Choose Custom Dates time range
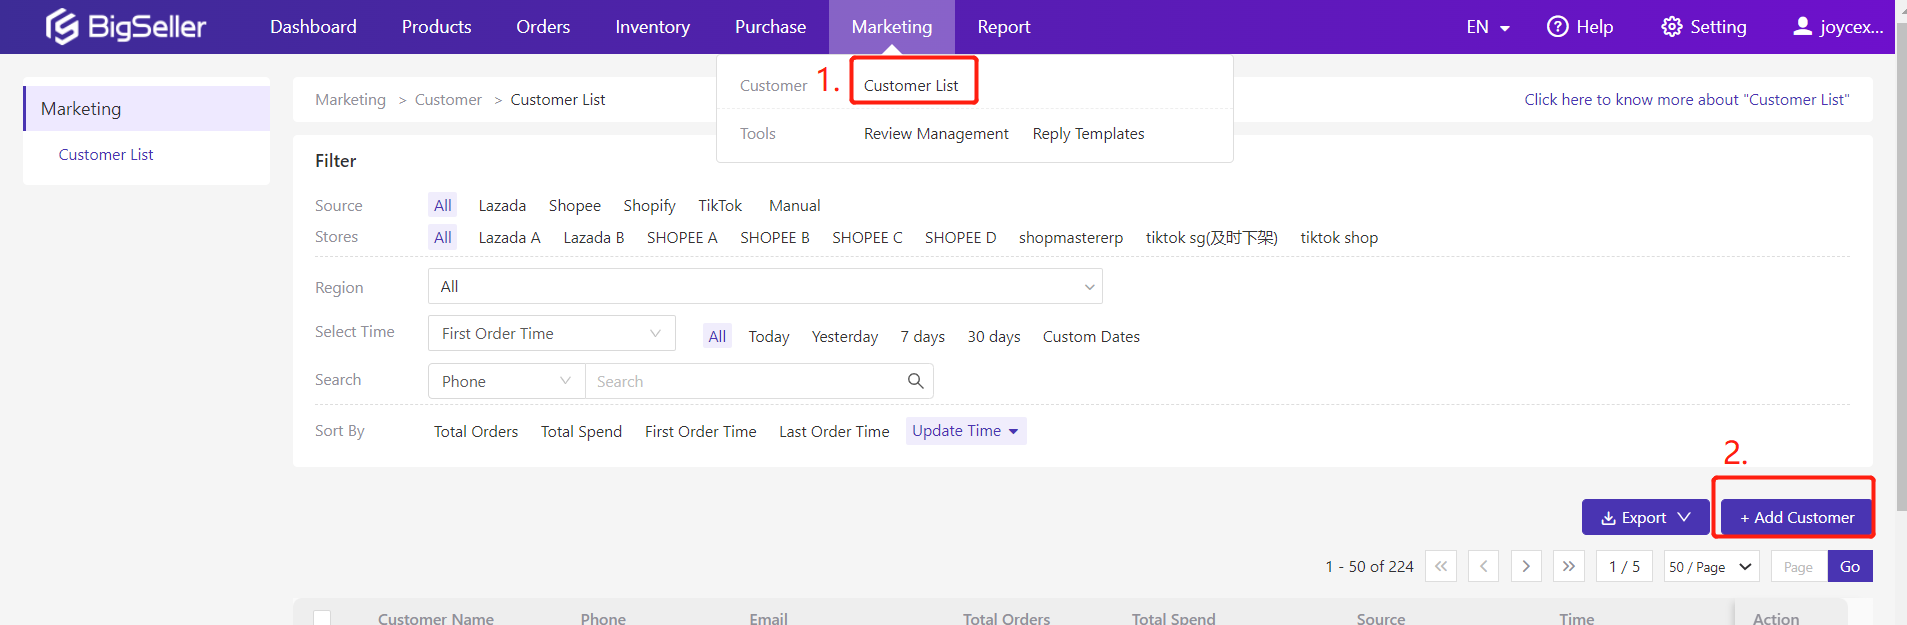The height and width of the screenshot is (625, 1907). click(1091, 337)
